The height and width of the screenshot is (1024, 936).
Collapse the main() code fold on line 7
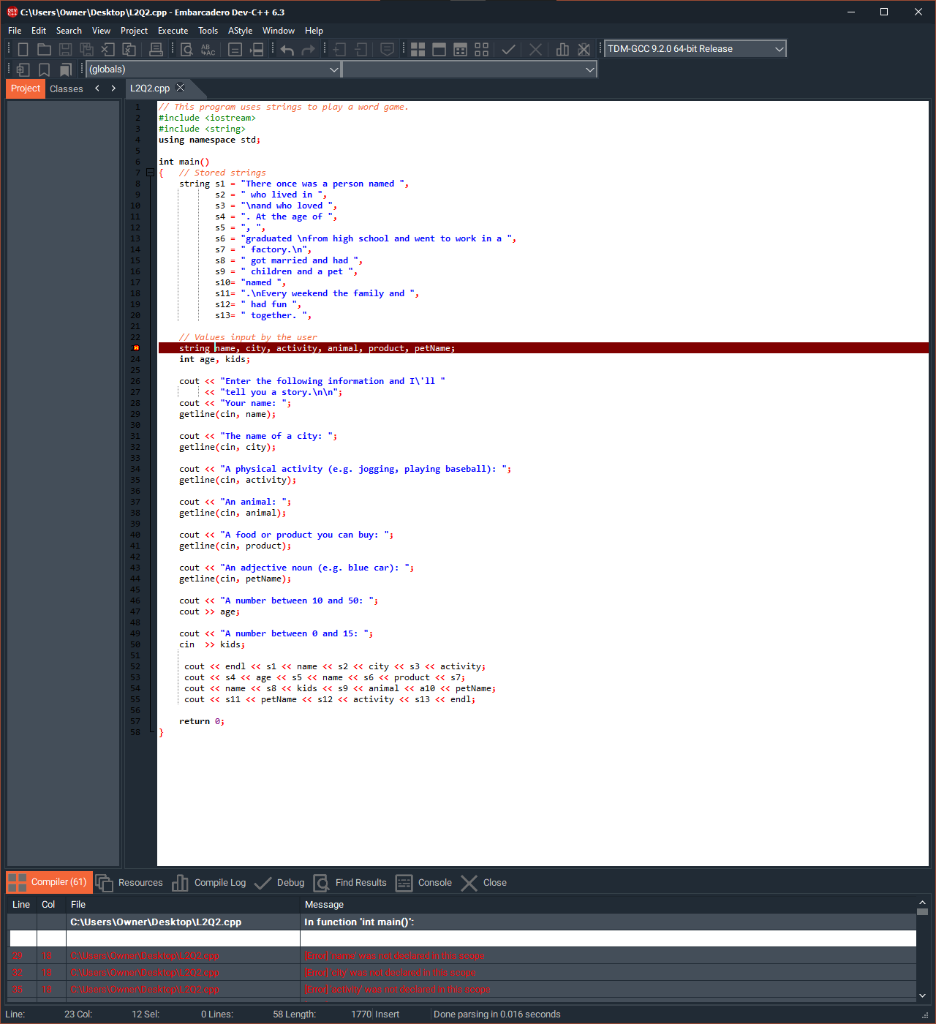point(149,172)
